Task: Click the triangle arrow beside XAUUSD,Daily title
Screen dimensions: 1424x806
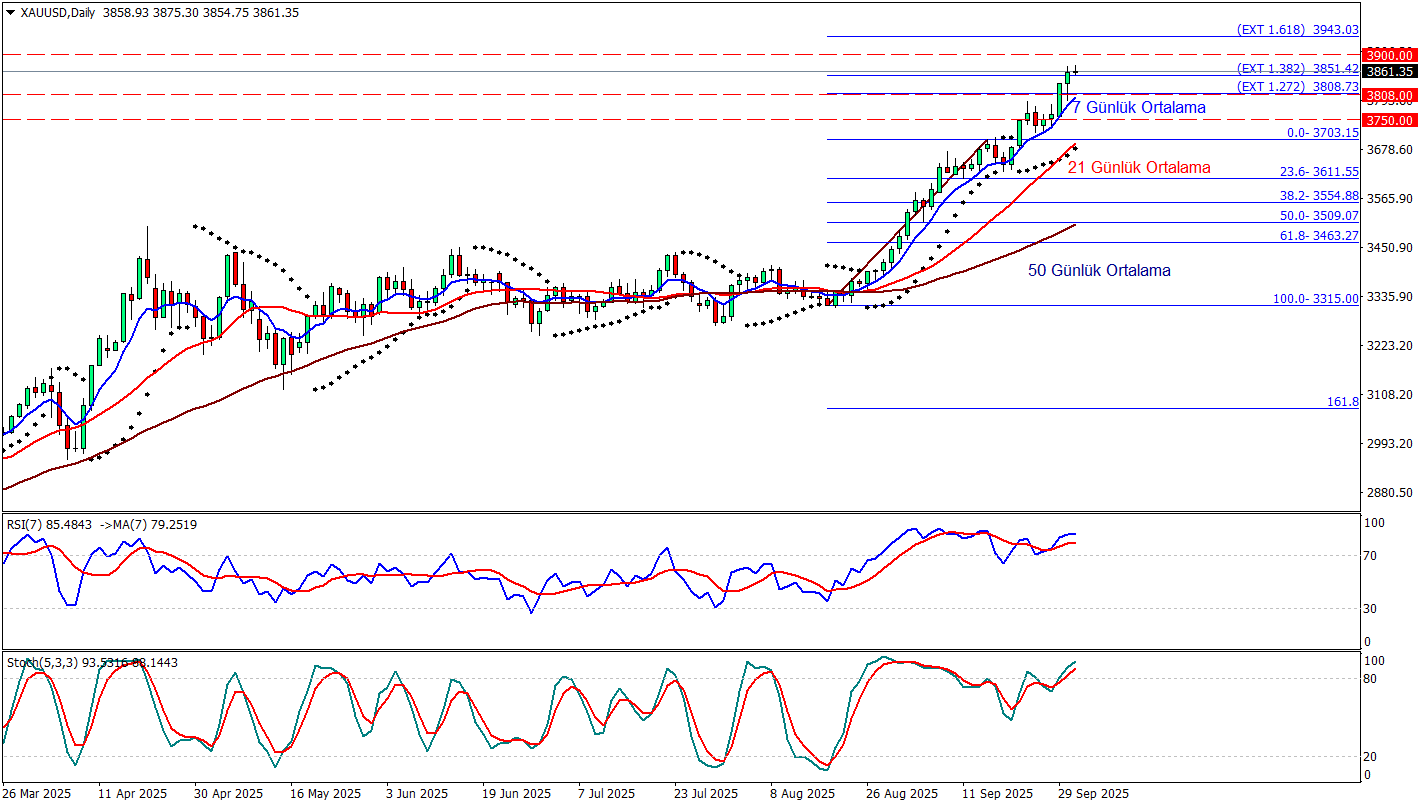Action: click(10, 13)
